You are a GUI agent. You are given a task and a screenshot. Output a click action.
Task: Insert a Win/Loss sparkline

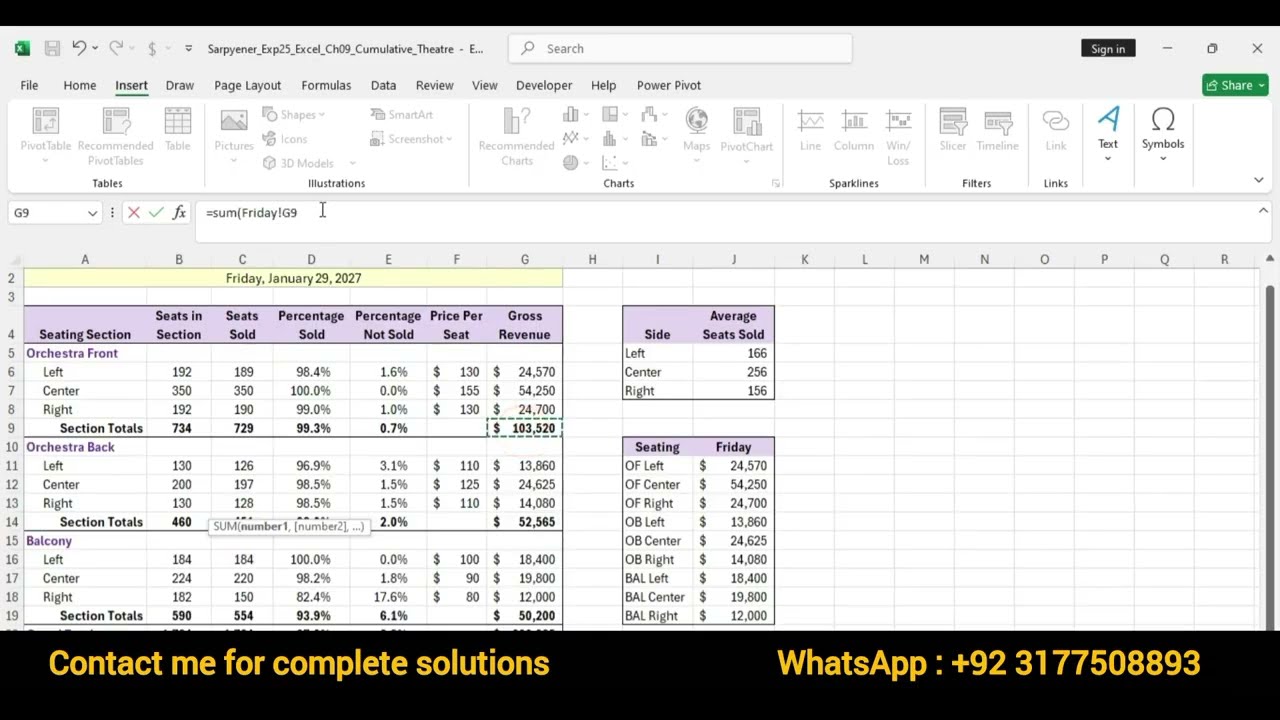click(x=898, y=137)
